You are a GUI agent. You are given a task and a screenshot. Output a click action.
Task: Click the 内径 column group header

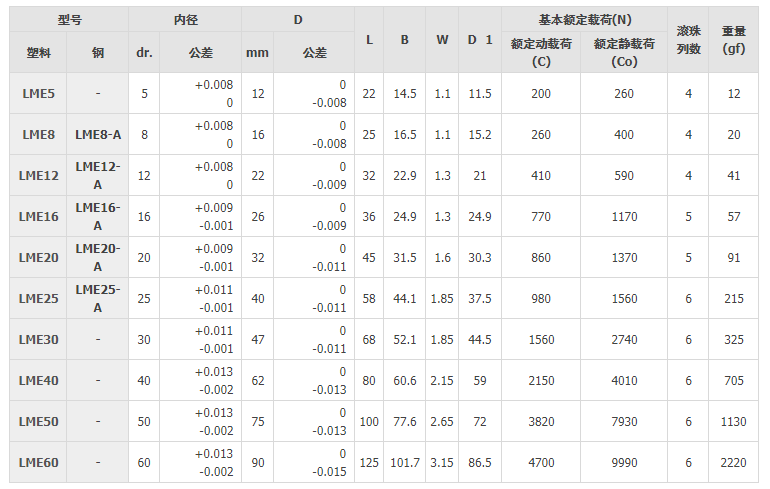tap(186, 20)
